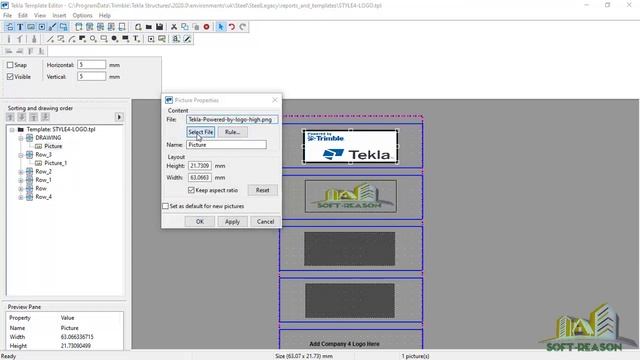Click the picture Name field
The height and width of the screenshot is (360, 640).
click(227, 145)
